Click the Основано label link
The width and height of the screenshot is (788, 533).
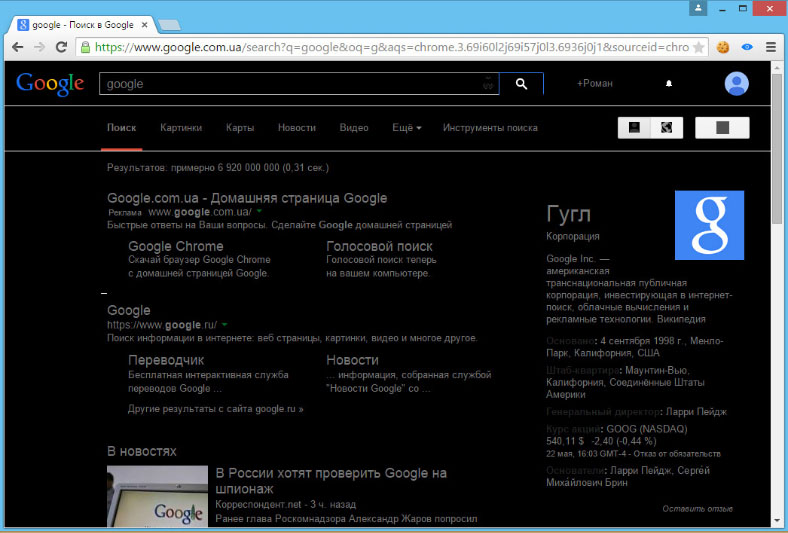[x=570, y=341]
